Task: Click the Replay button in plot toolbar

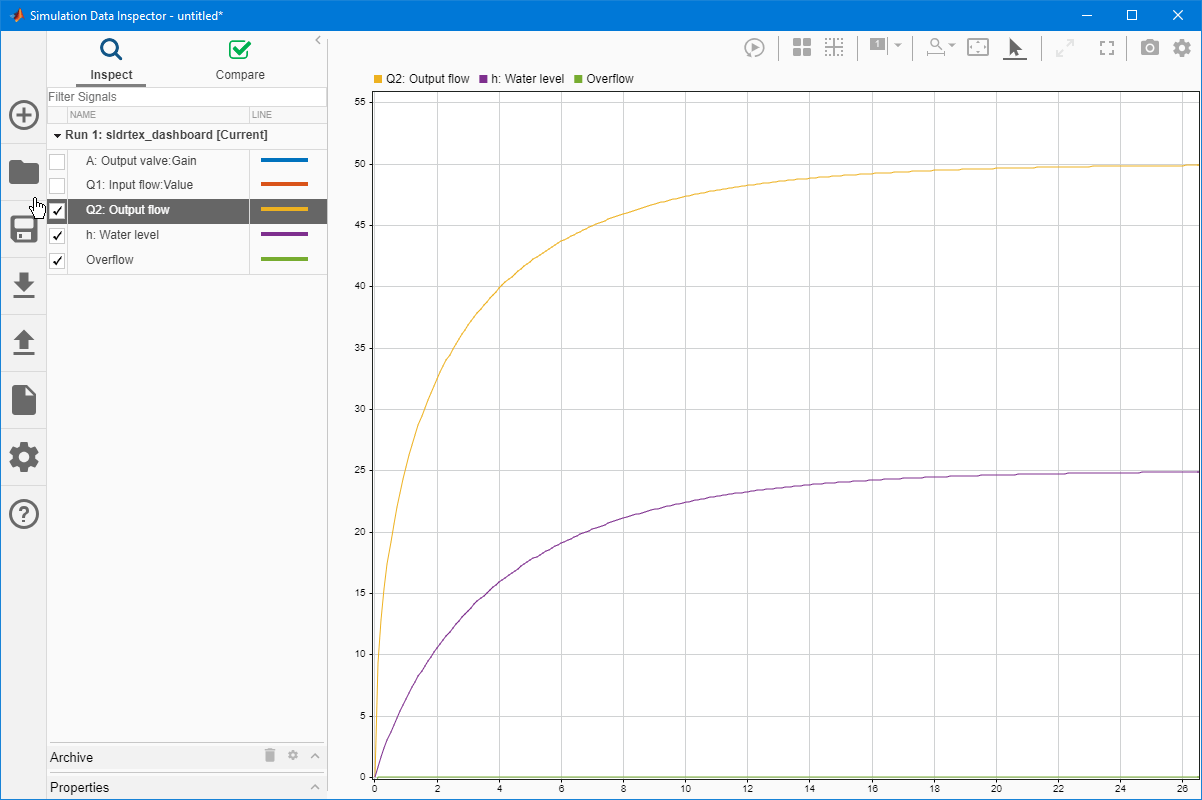Action: click(754, 47)
